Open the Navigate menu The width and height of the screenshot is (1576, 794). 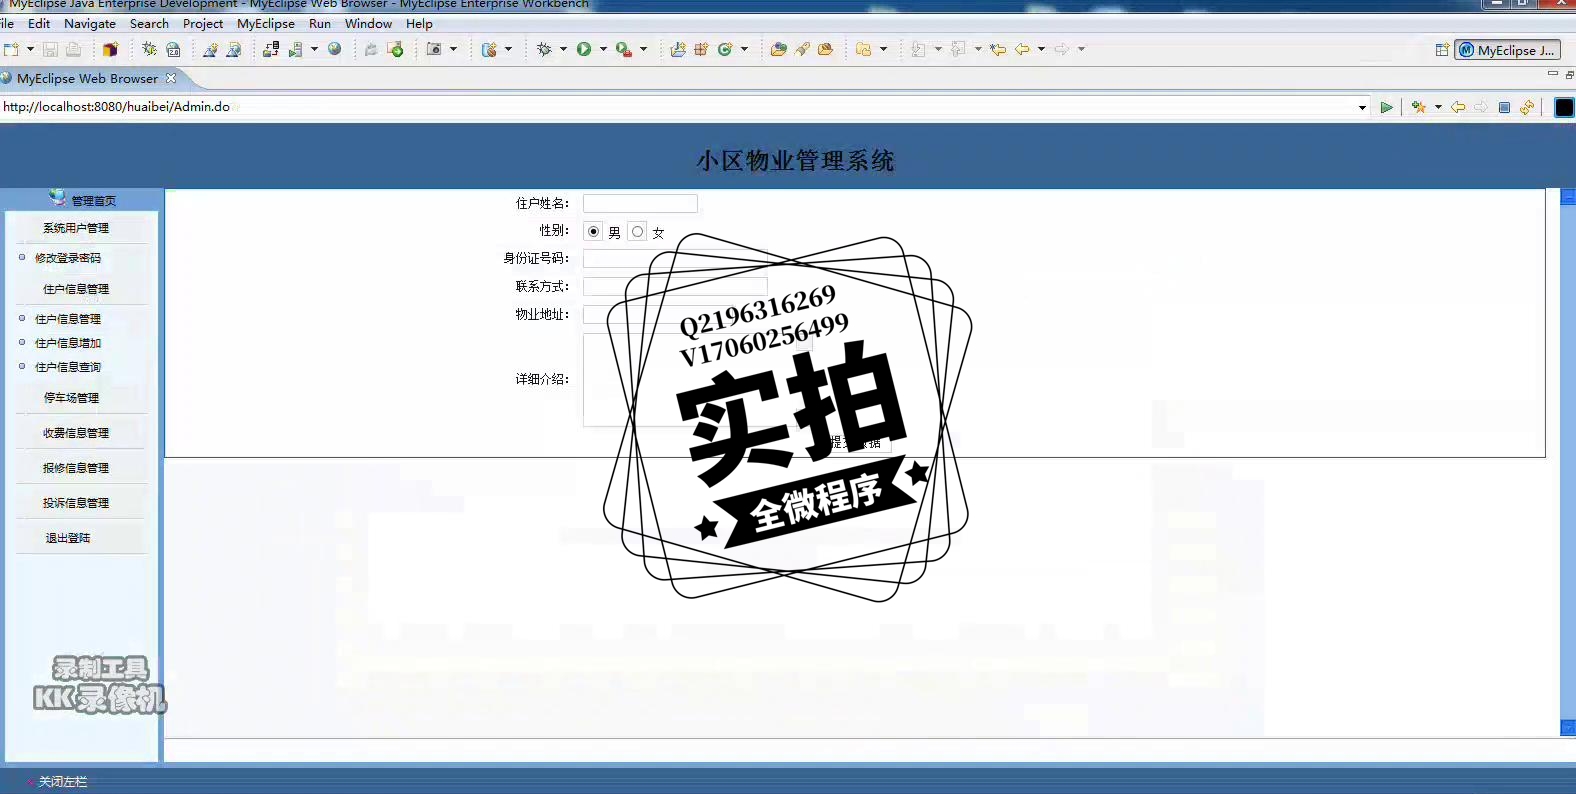[90, 24]
